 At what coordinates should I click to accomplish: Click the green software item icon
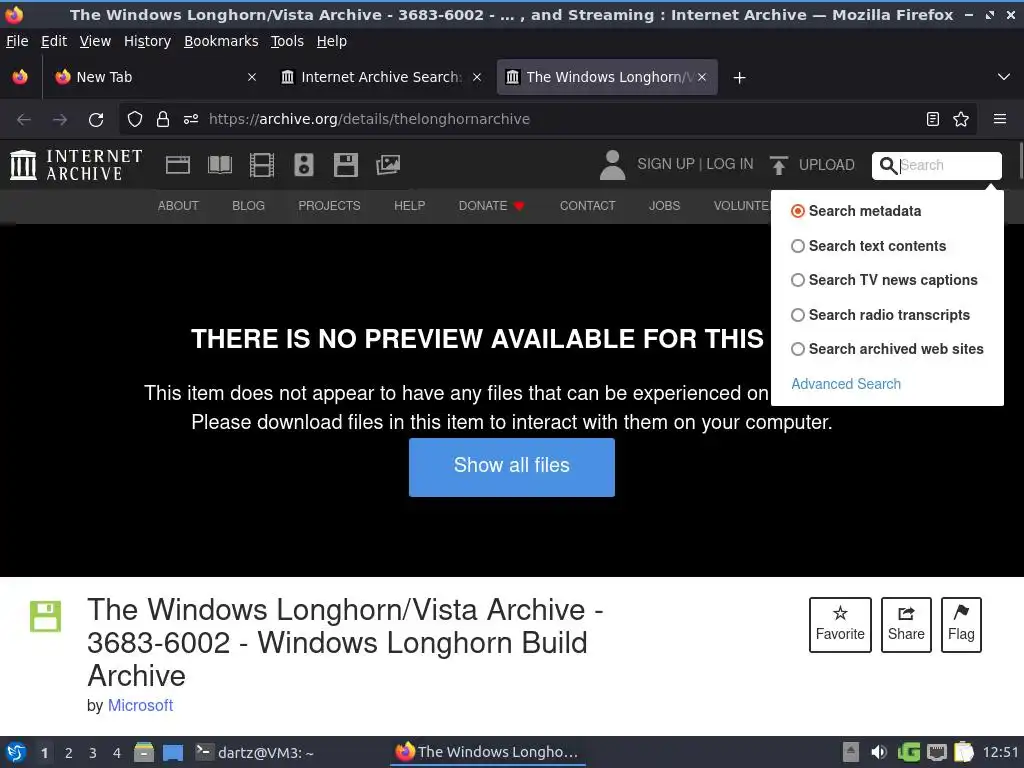(x=45, y=616)
